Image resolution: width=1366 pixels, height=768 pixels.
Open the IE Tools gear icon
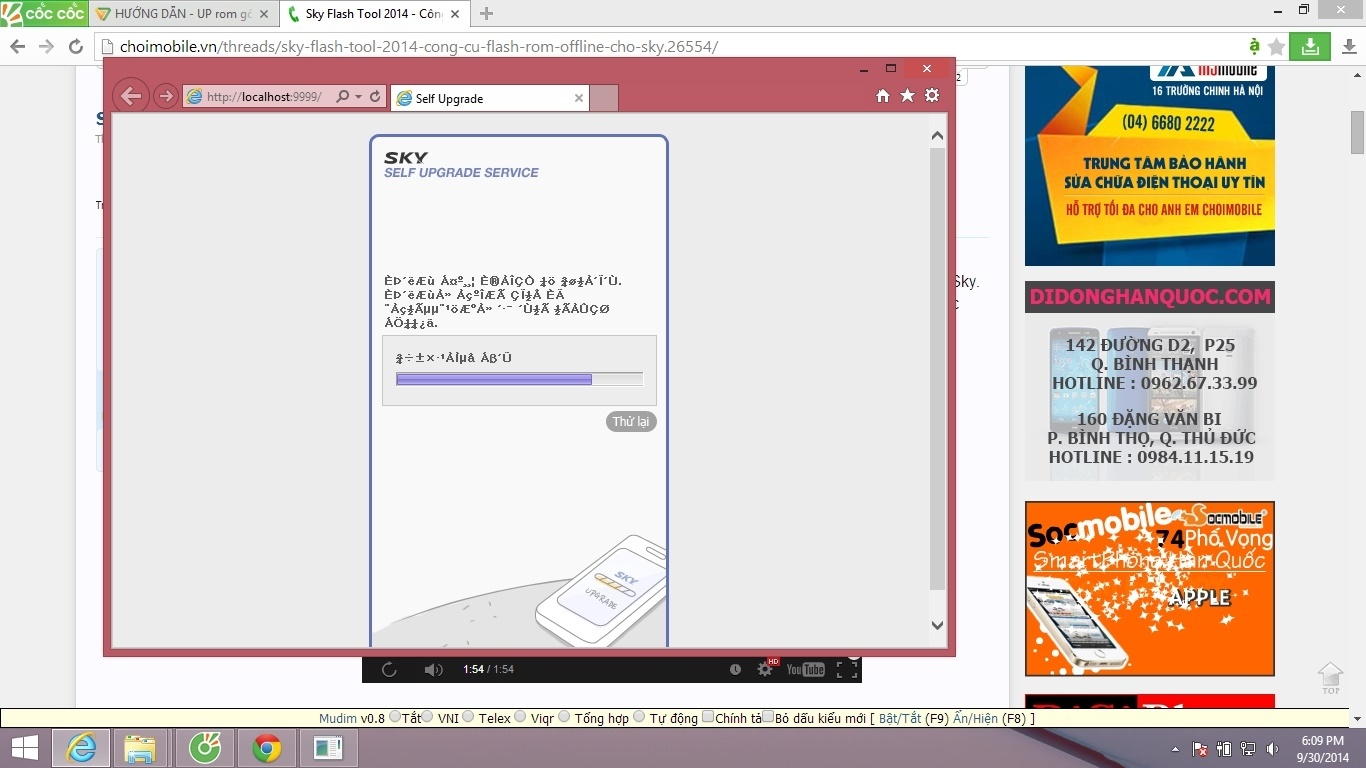(x=932, y=96)
